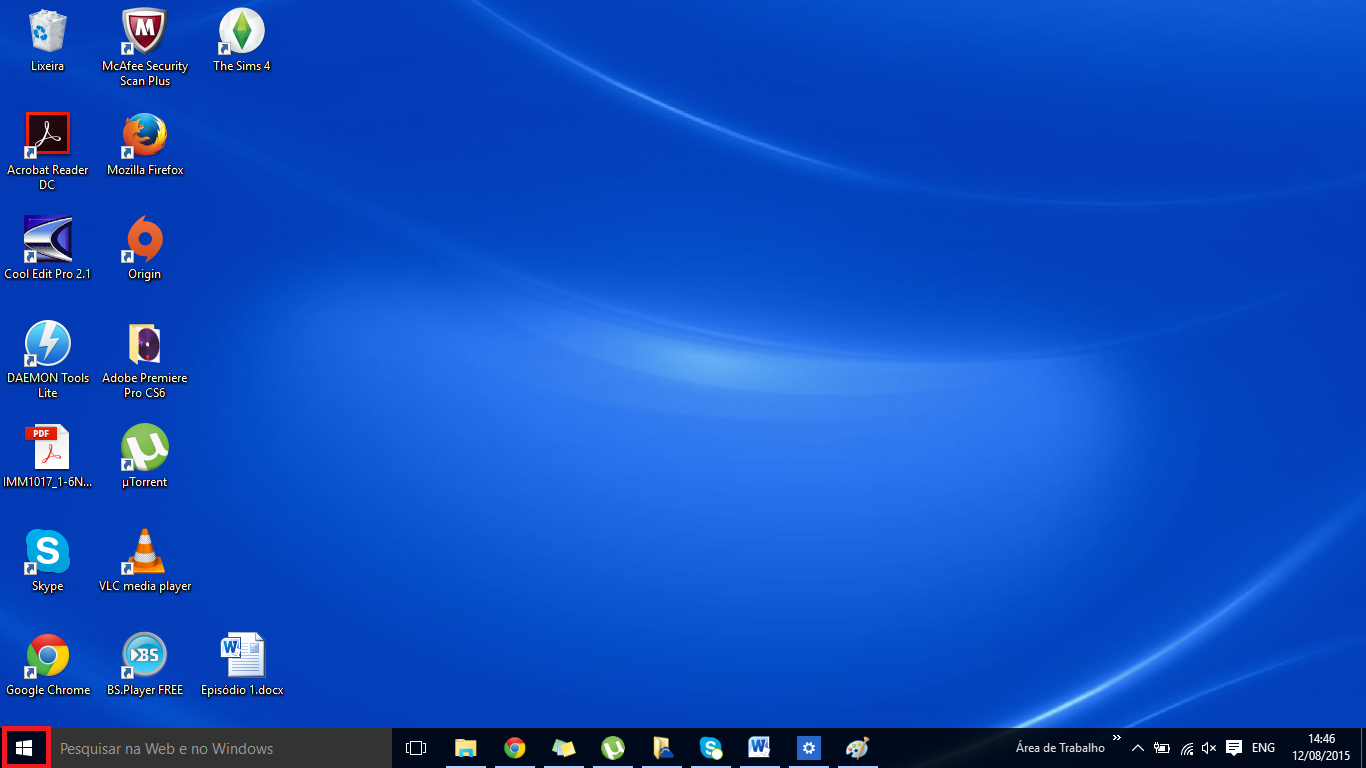Open the Lixeira recycle bin icon

click(47, 41)
